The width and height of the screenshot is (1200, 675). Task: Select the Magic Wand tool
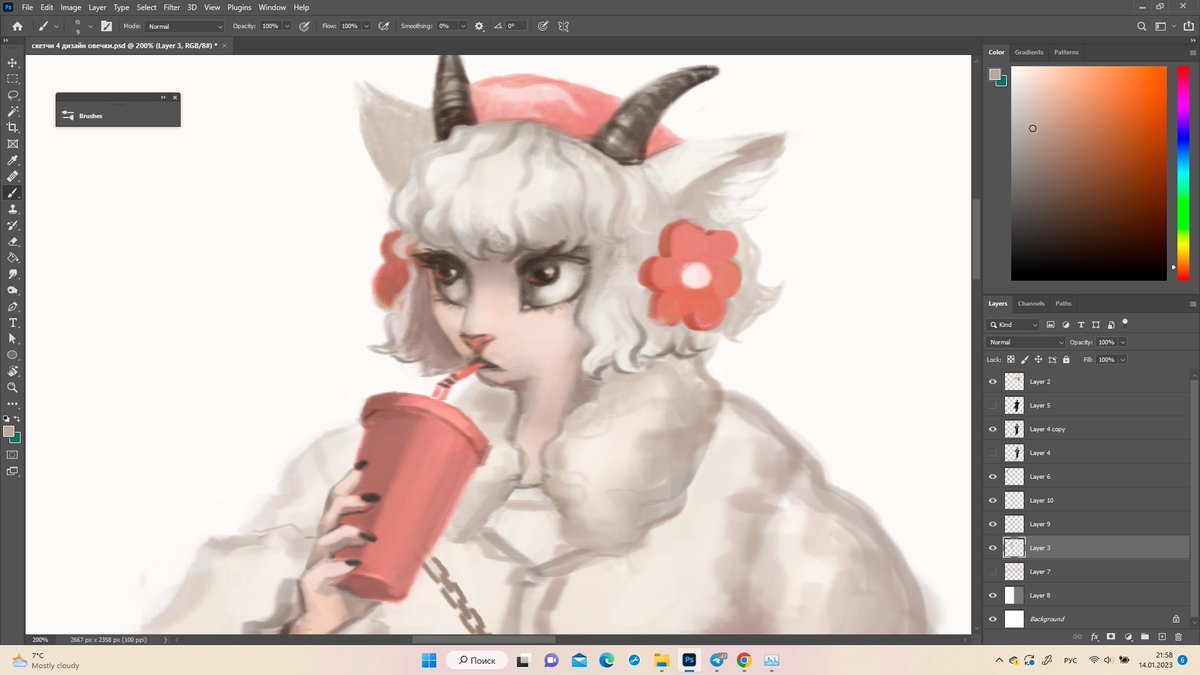pos(13,111)
